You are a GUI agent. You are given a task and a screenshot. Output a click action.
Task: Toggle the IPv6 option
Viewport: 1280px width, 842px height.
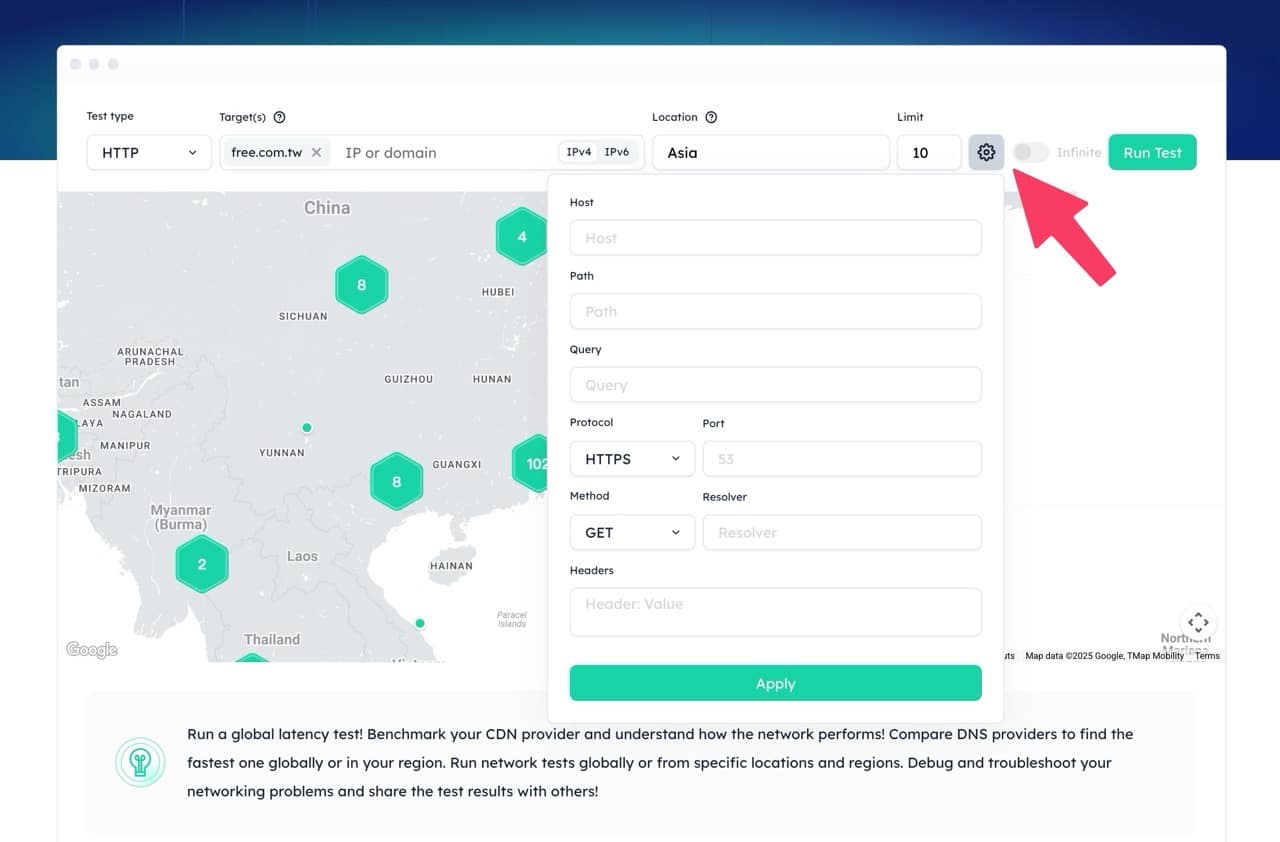[x=617, y=153]
